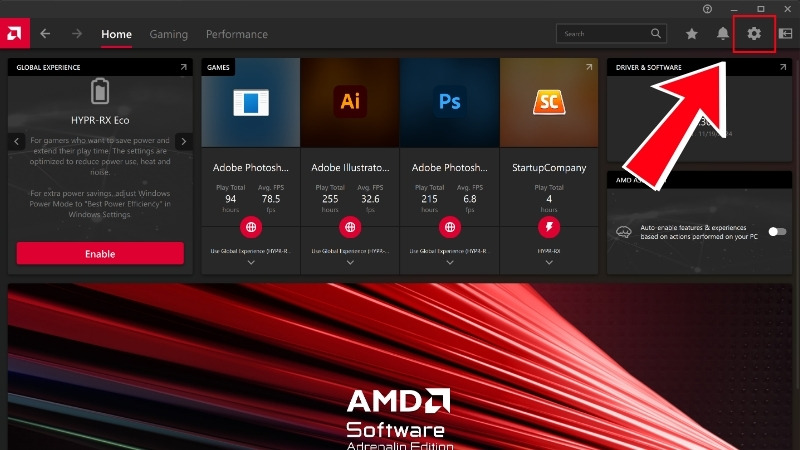This screenshot has height=450, width=800.
Task: Open Settings via the gear icon
Action: [754, 34]
